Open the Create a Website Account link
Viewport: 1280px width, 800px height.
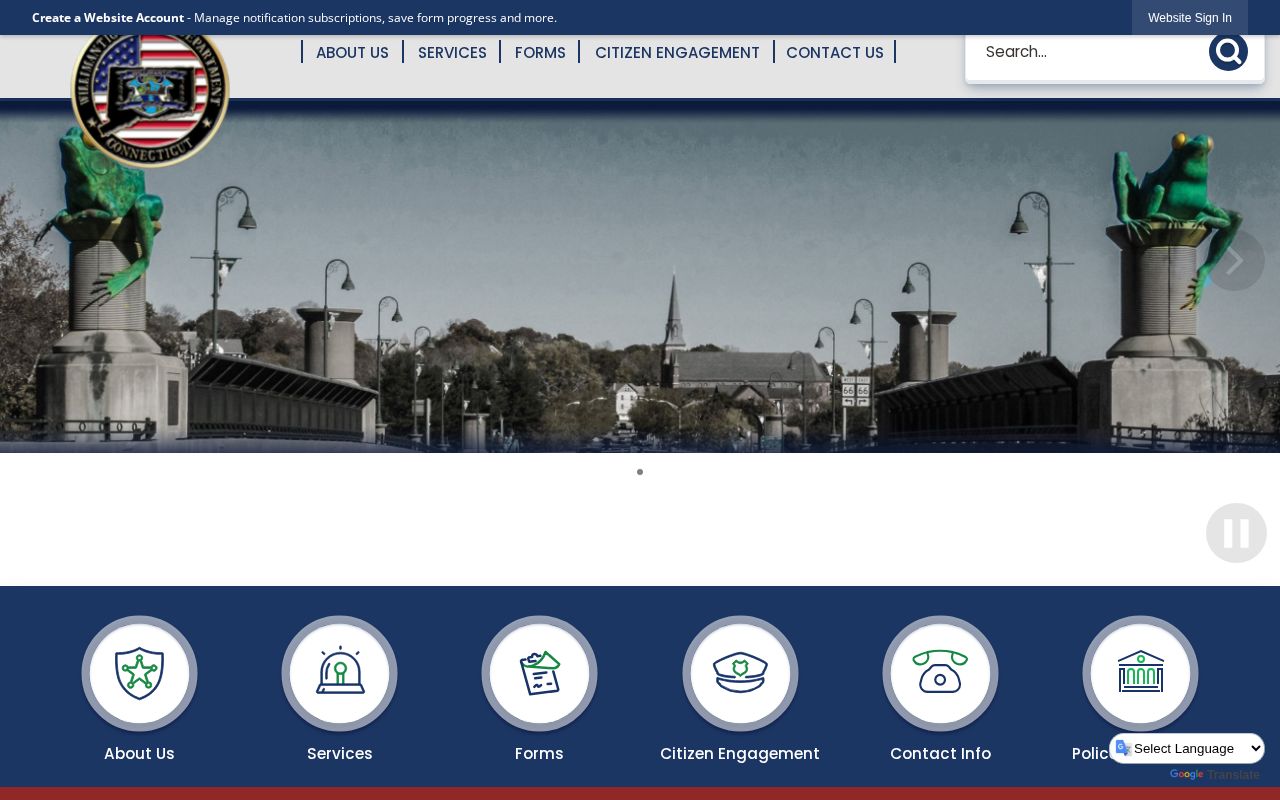[108, 18]
